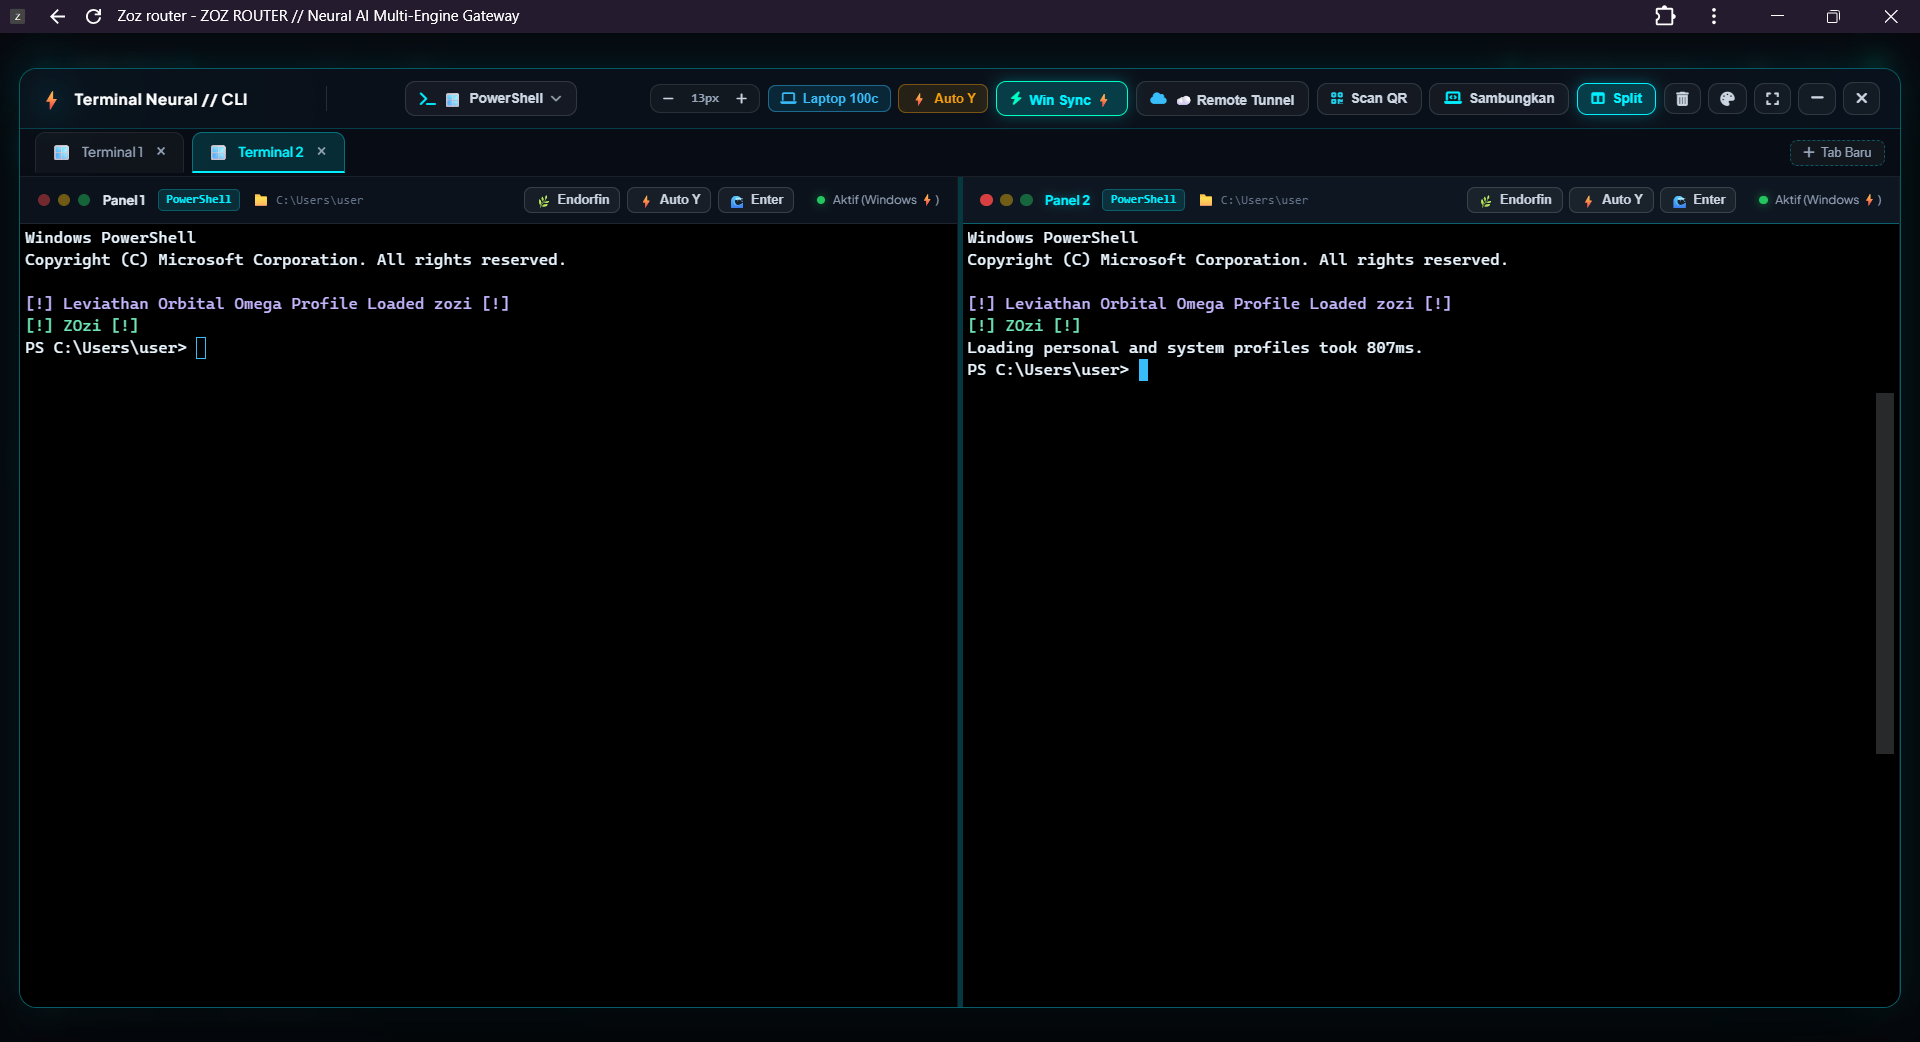Click the fullscreen expand icon

pos(1772,99)
